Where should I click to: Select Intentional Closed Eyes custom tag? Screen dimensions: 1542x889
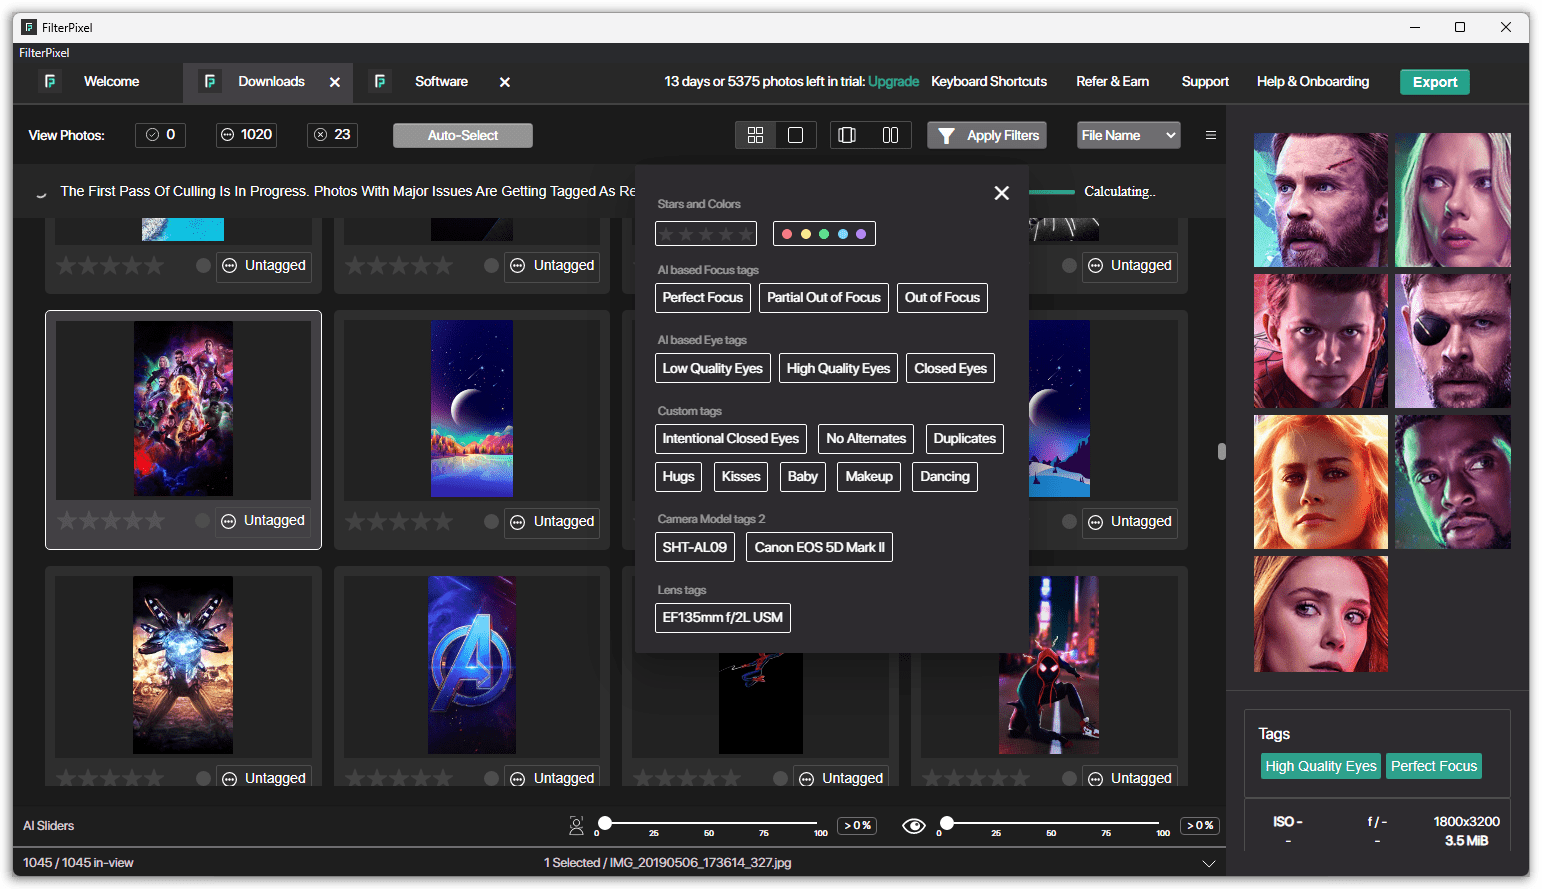click(x=730, y=439)
